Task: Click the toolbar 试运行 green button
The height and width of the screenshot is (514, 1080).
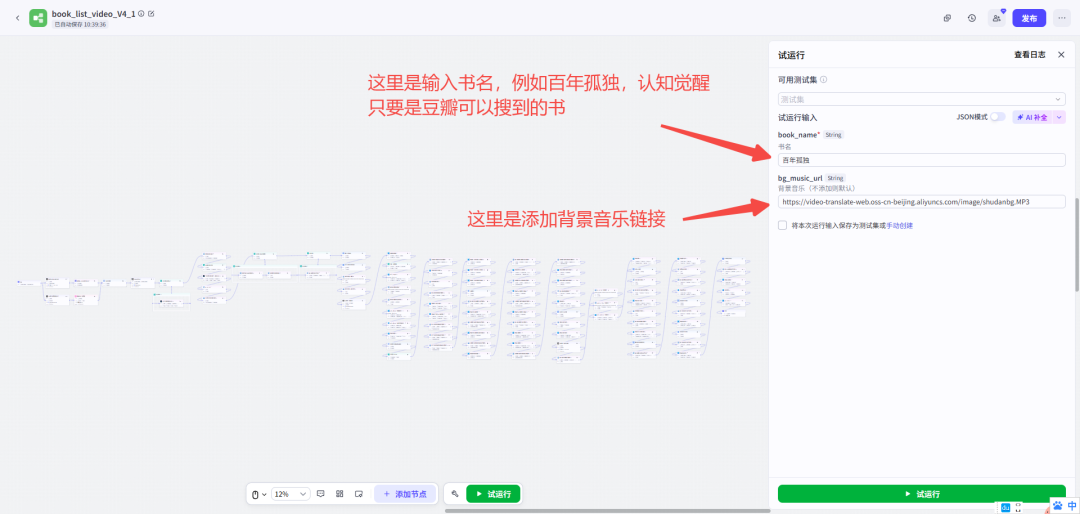Action: 493,494
